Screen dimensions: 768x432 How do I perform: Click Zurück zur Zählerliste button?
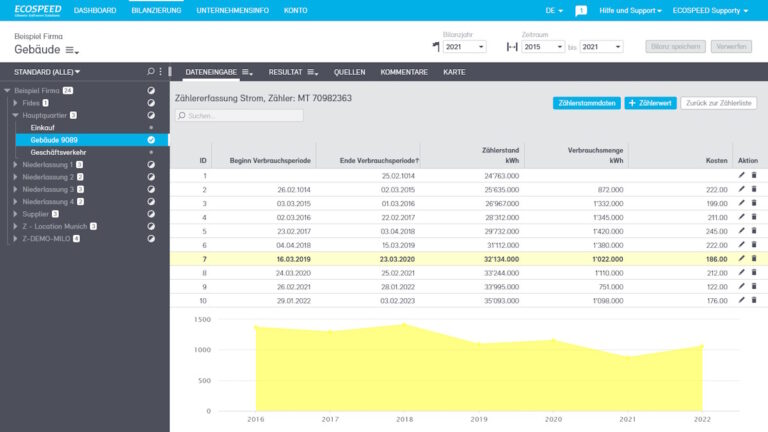(x=720, y=103)
